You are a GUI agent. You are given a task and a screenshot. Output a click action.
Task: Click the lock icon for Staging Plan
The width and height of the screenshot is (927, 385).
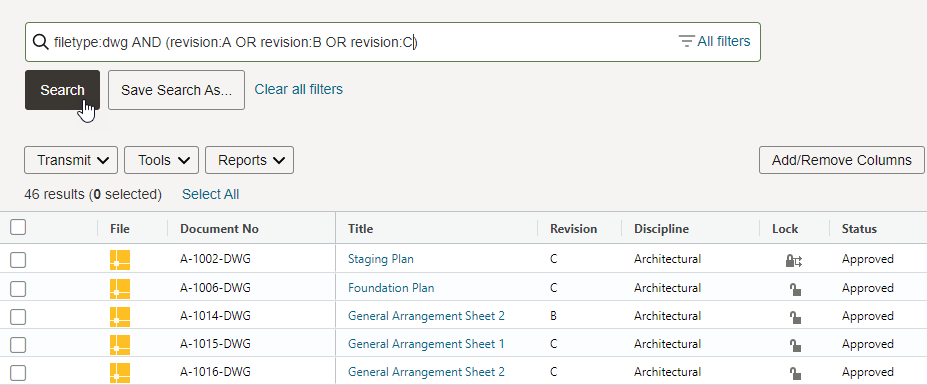[x=793, y=260]
